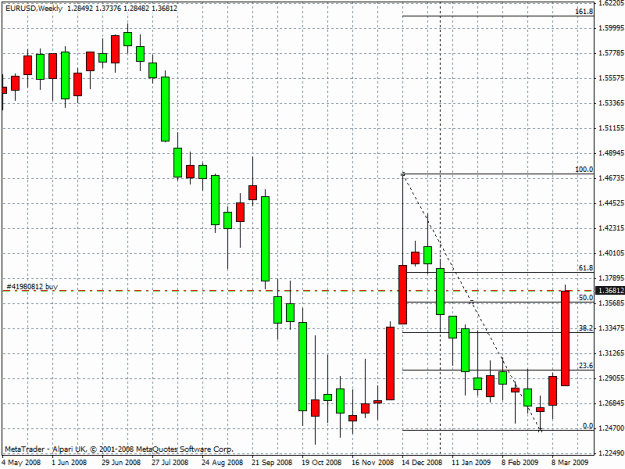Screen dimensions: 625x469
Task: Click the current price tag 1.36812
Action: pos(609,290)
